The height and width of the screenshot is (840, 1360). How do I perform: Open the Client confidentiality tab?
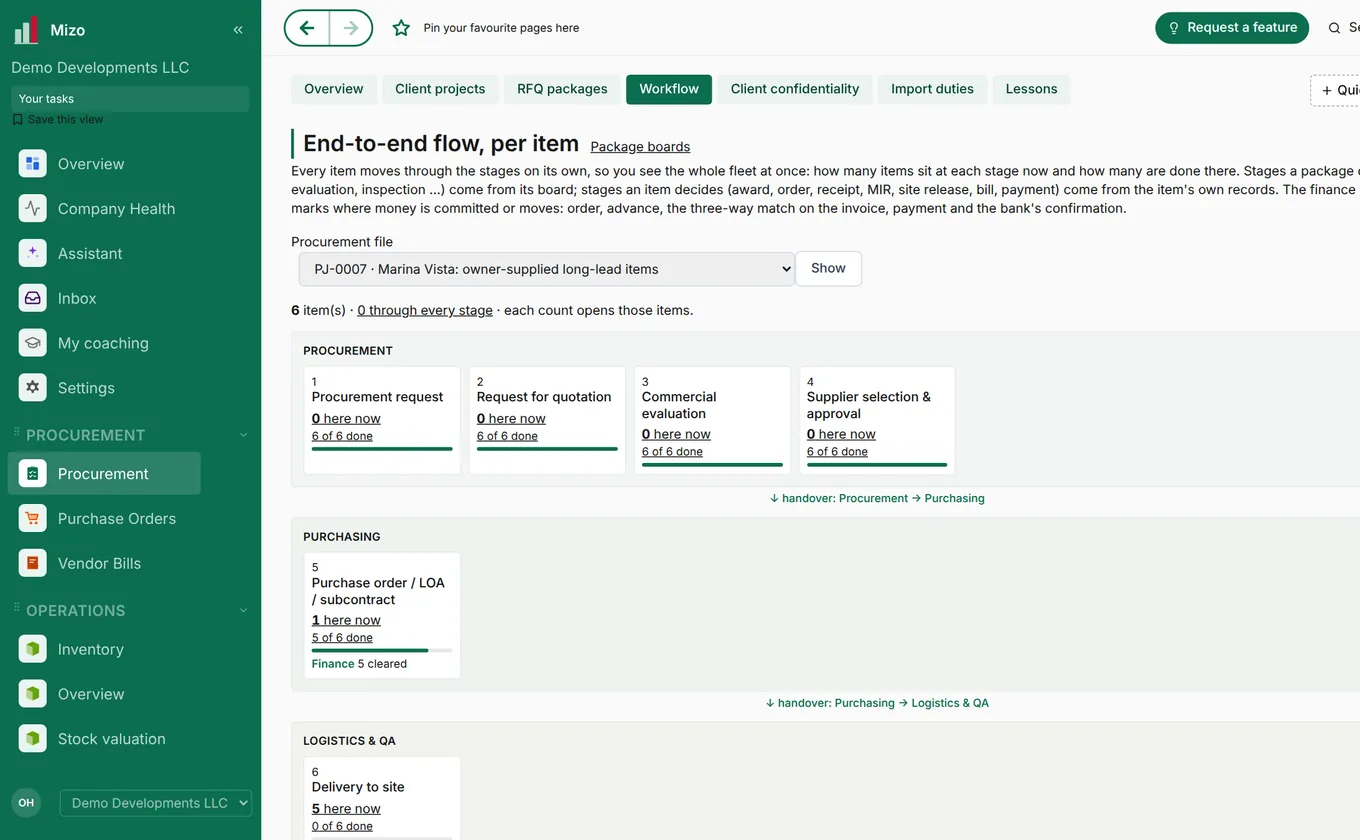[795, 89]
